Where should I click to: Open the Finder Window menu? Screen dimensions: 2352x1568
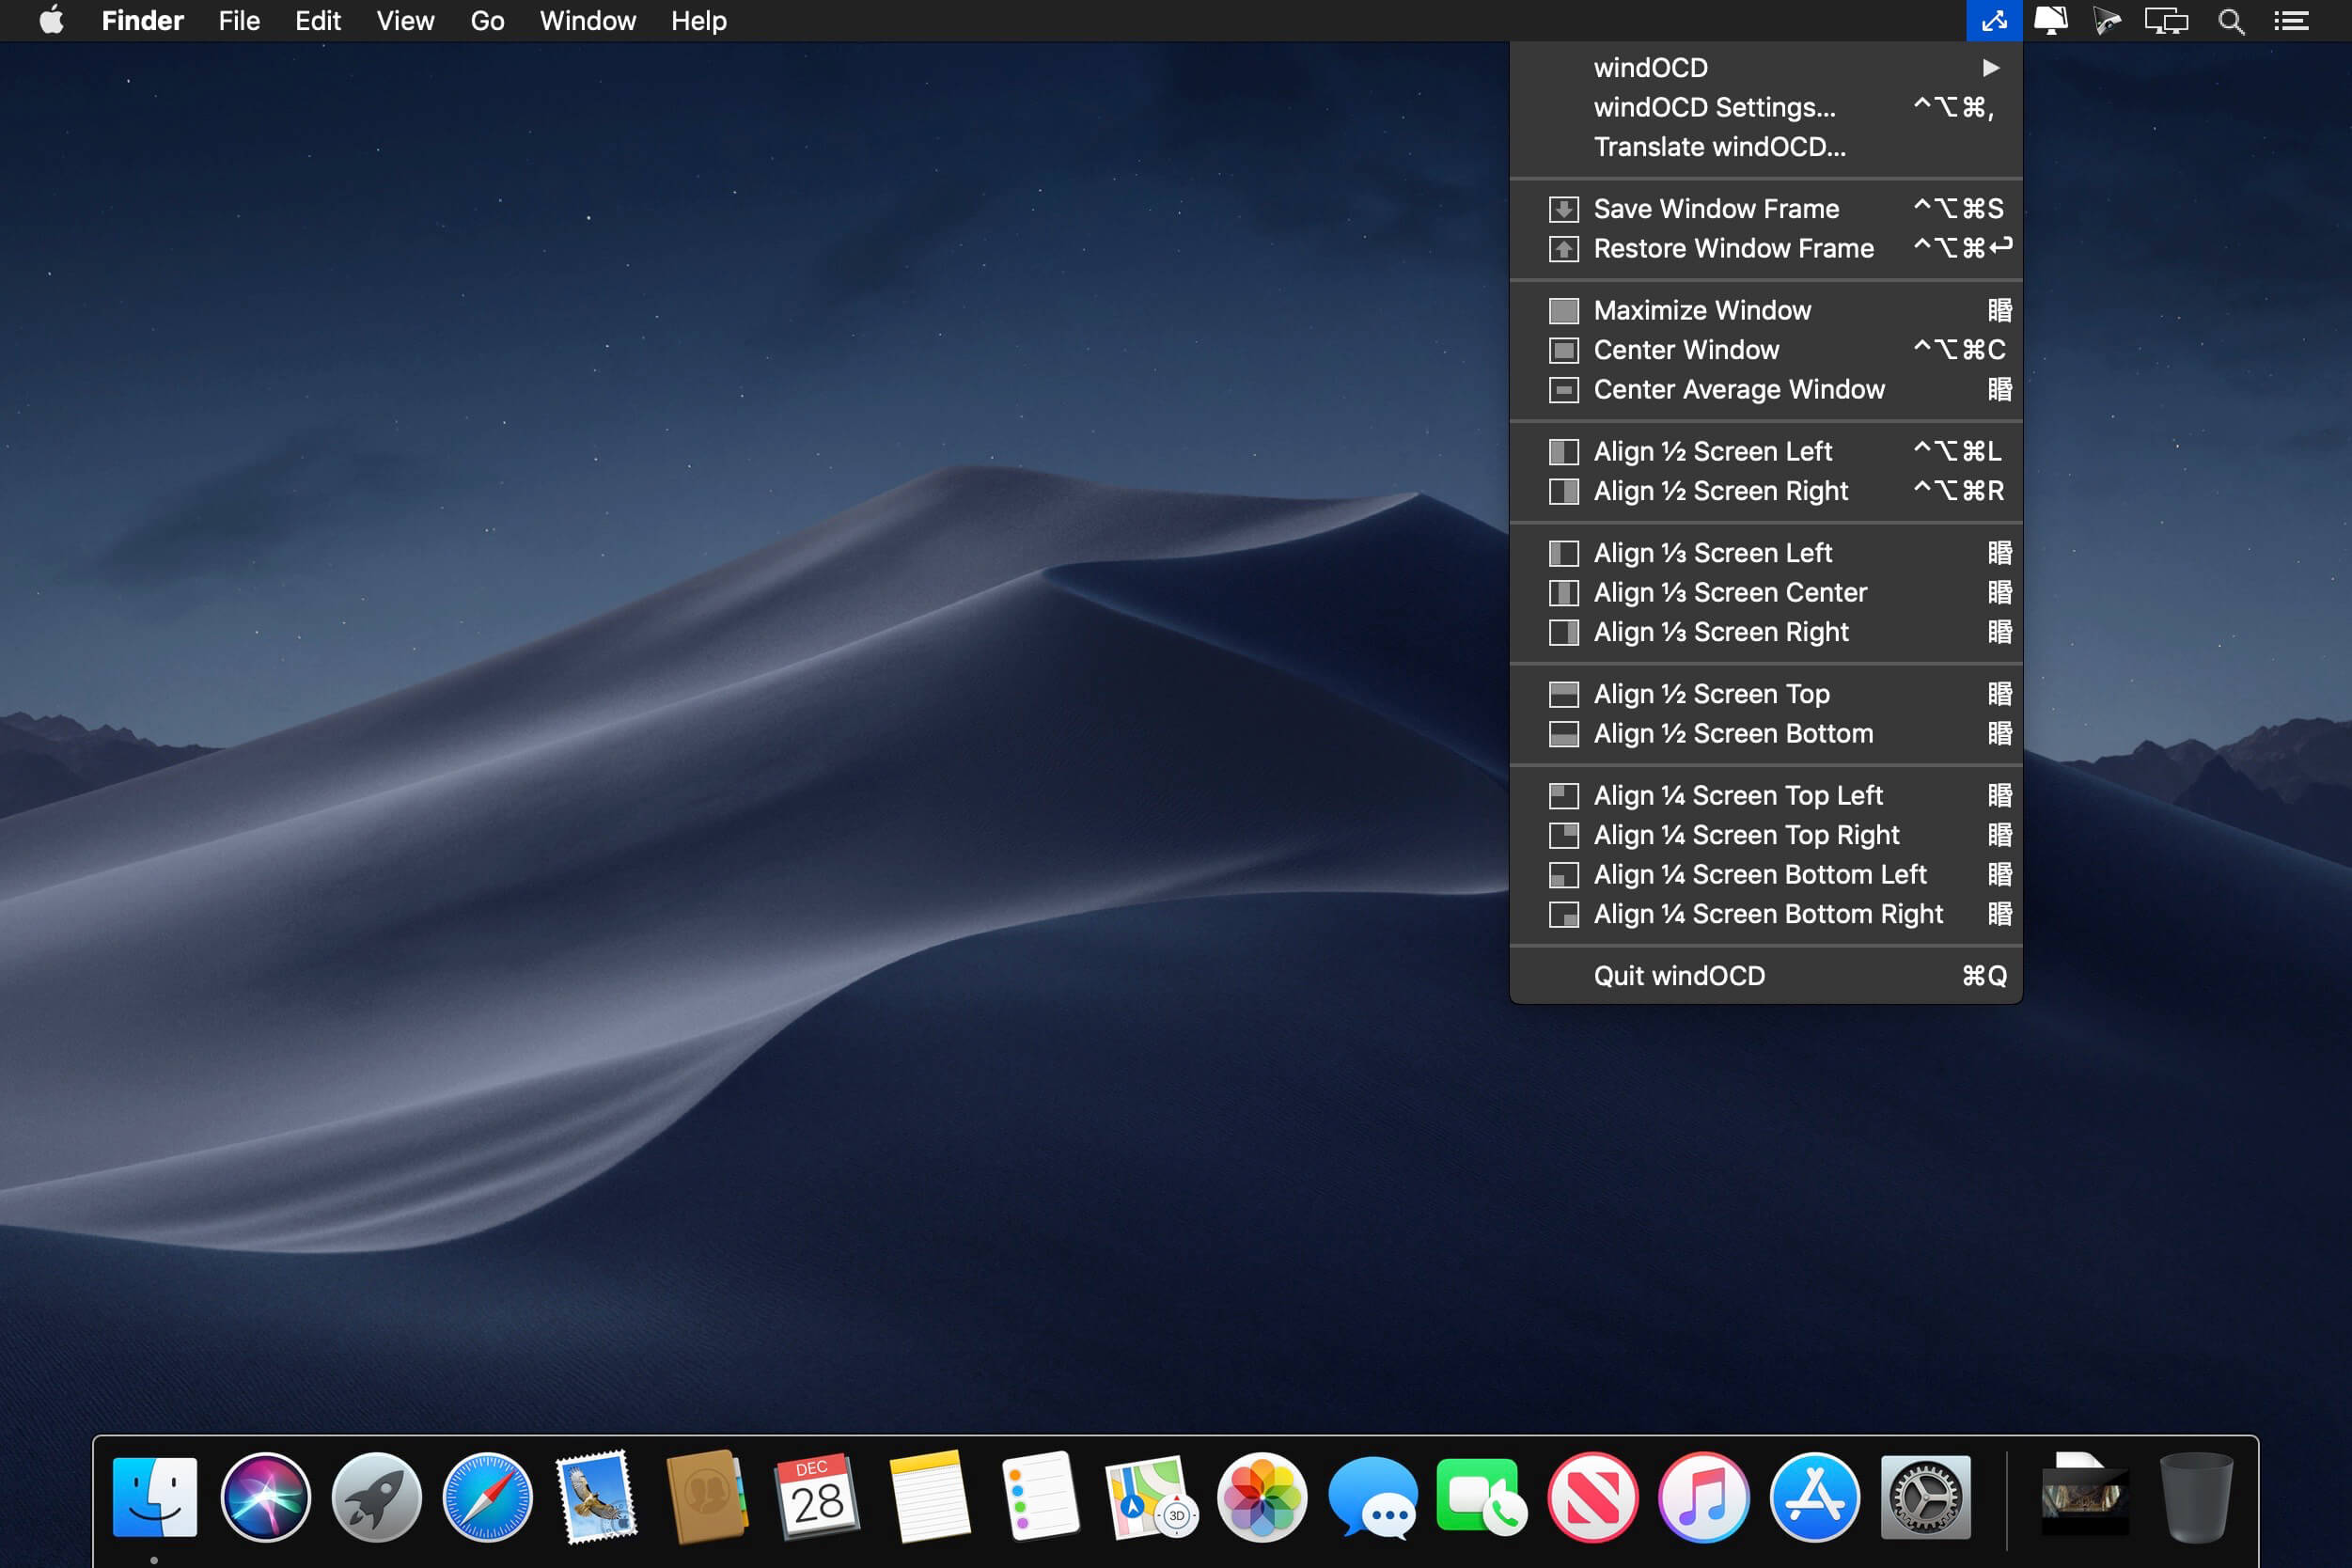click(587, 21)
